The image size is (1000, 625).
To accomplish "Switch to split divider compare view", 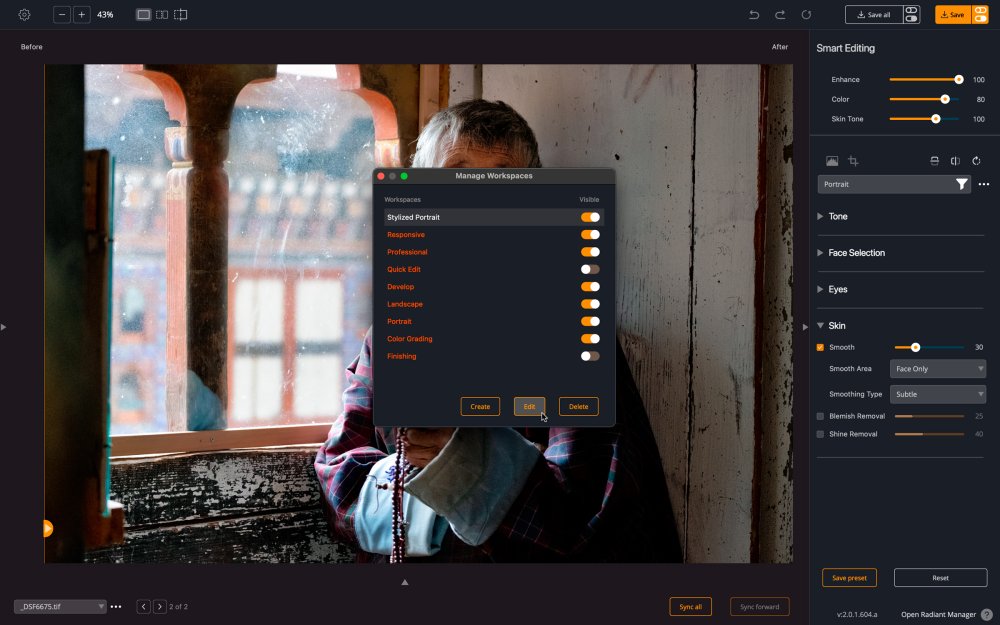I will click(180, 14).
